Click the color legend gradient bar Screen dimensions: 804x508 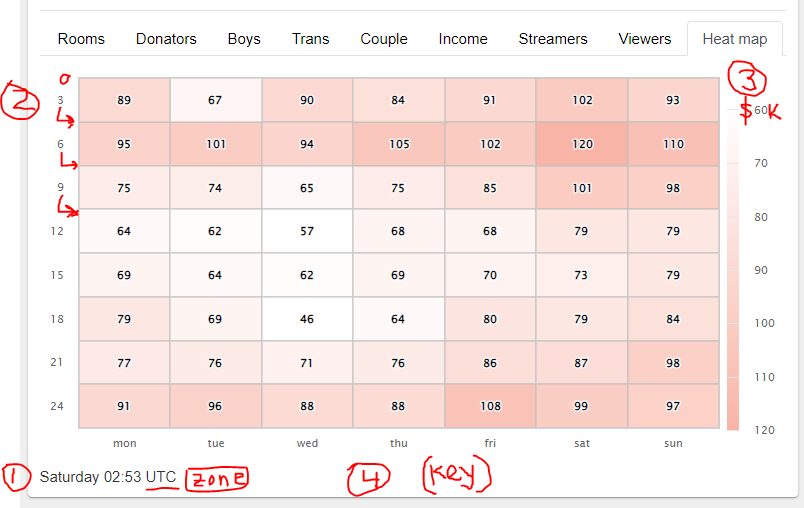pyautogui.click(x=733, y=270)
